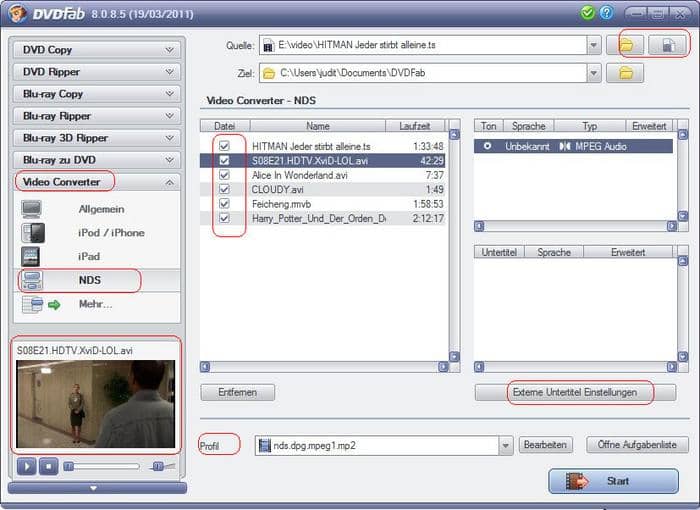Select the iPad device icon
700x510 pixels.
pos(31,256)
